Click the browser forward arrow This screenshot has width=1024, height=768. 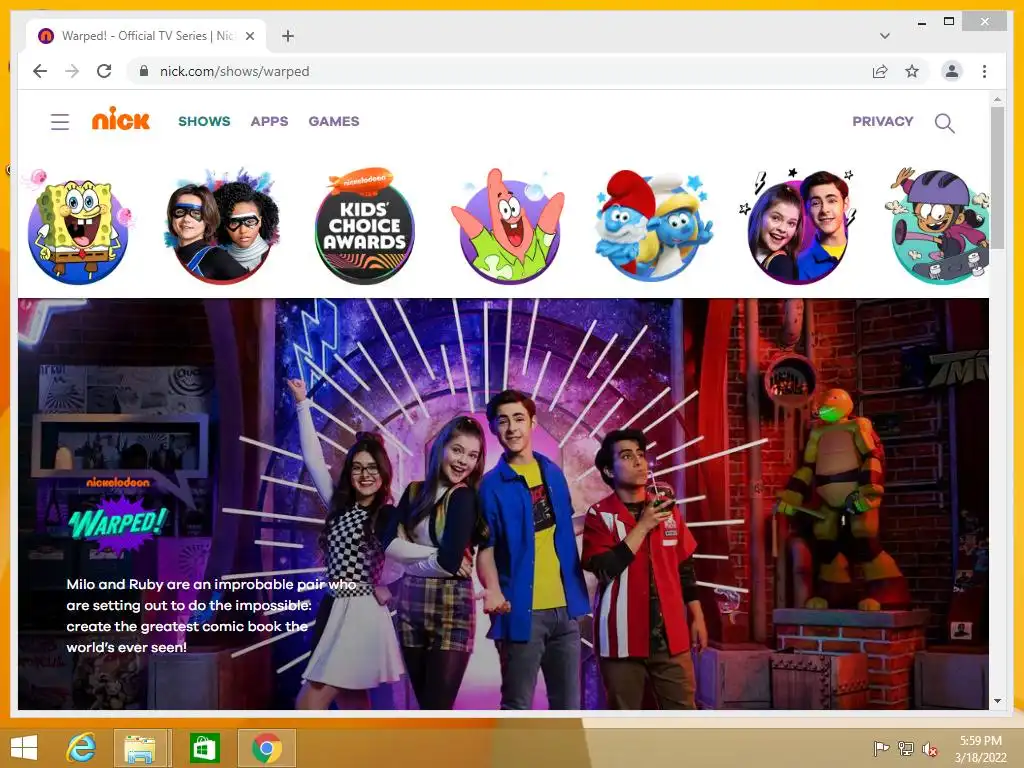(x=72, y=71)
